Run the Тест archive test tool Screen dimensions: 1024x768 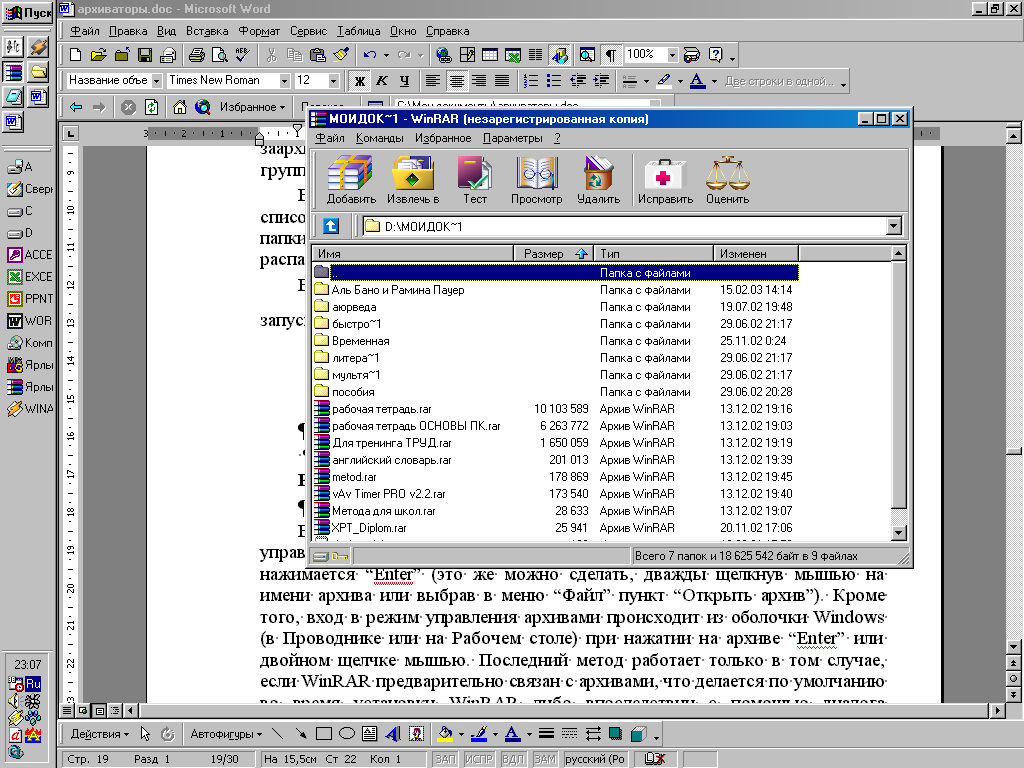[474, 180]
